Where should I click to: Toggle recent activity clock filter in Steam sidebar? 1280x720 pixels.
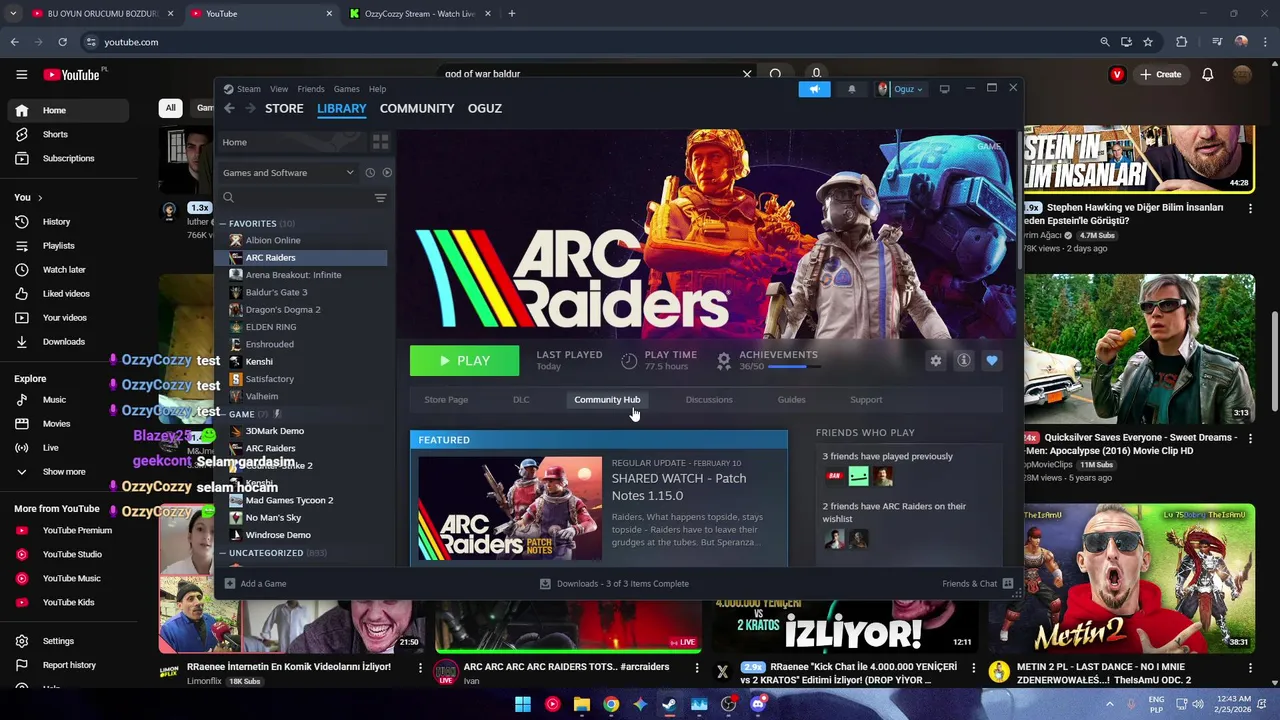point(370,173)
